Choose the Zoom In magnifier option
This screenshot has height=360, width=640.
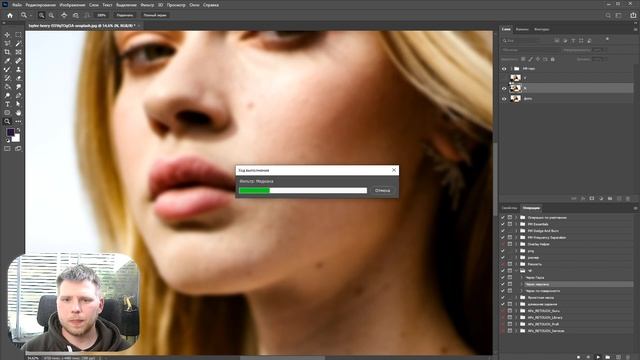(42, 15)
